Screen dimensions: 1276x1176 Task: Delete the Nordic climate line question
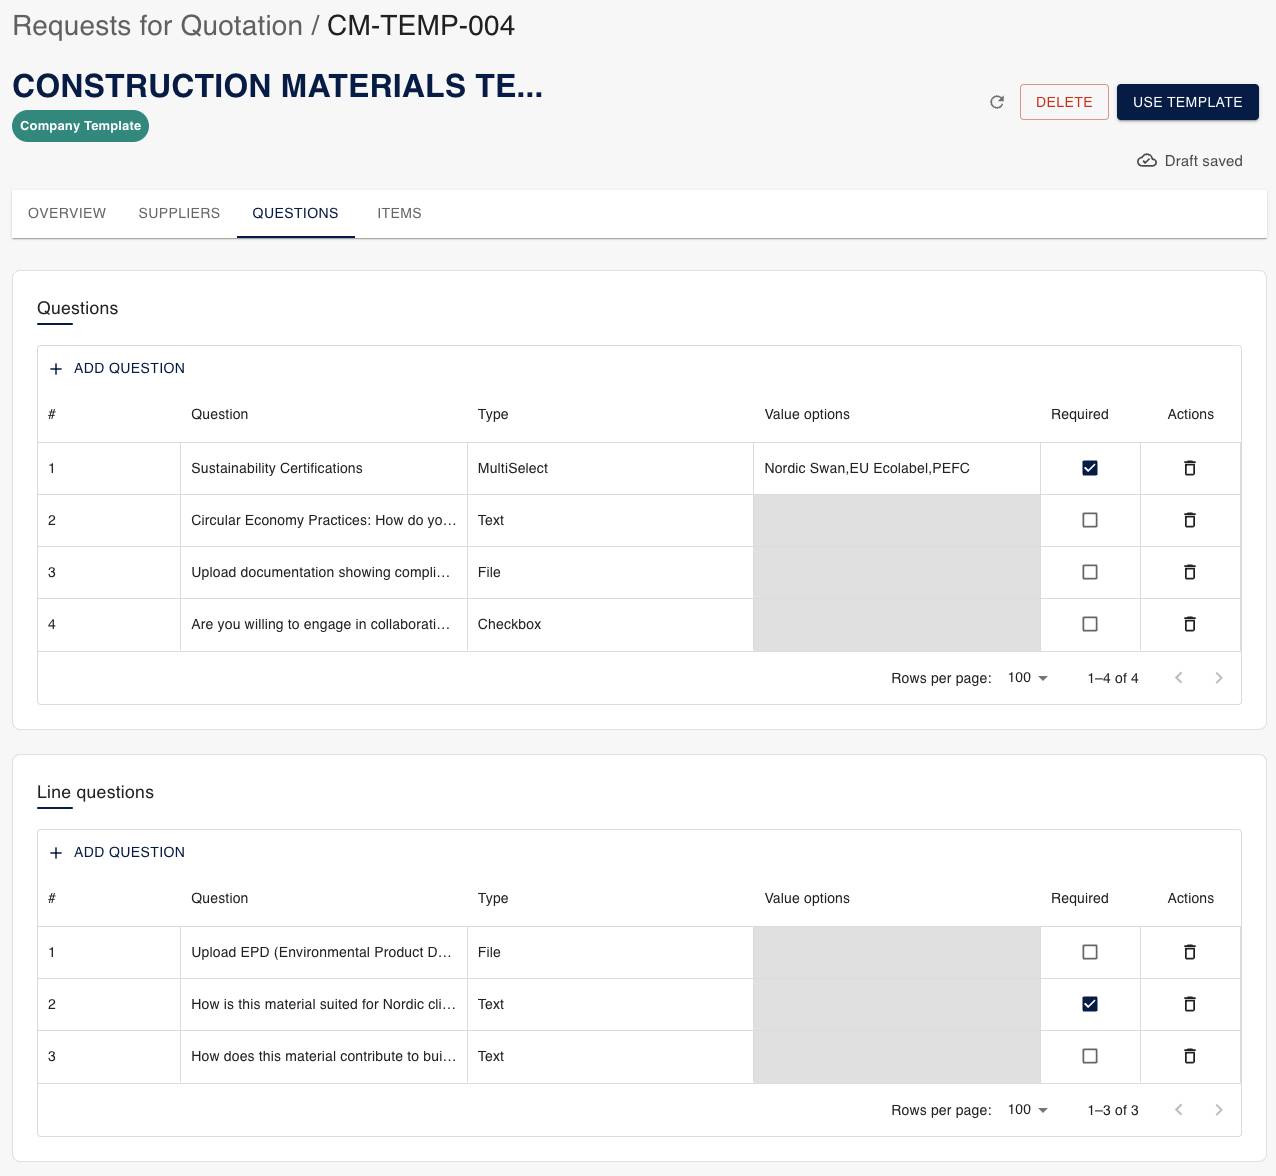pyautogui.click(x=1190, y=1004)
